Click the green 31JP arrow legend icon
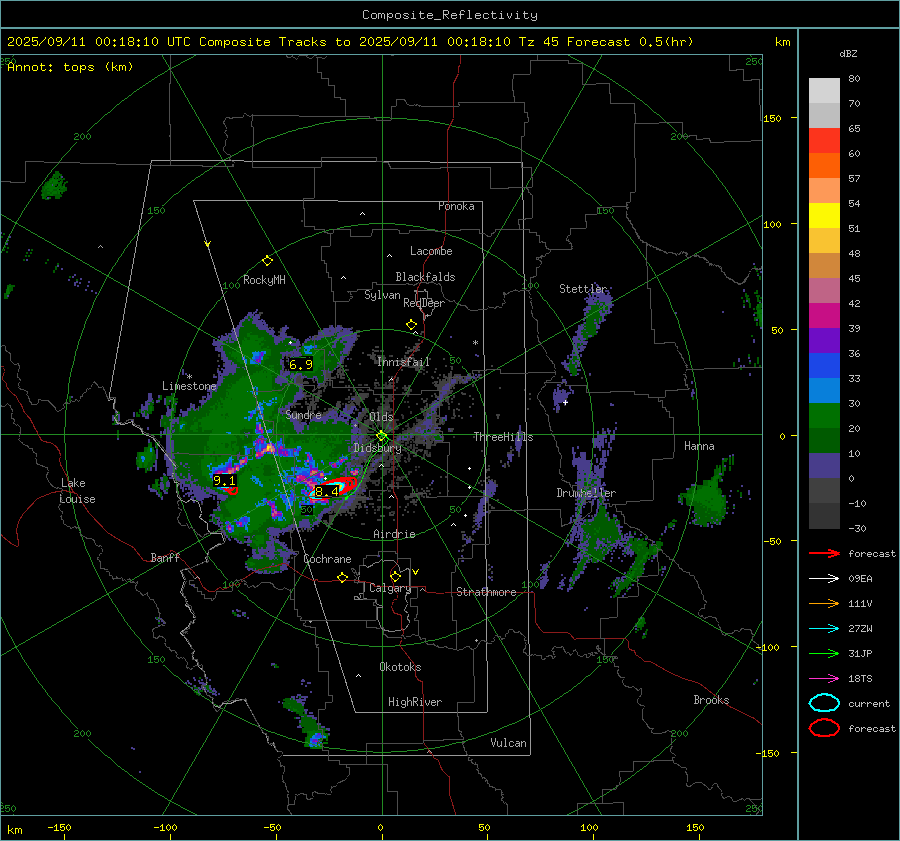This screenshot has width=900, height=841. tap(824, 653)
